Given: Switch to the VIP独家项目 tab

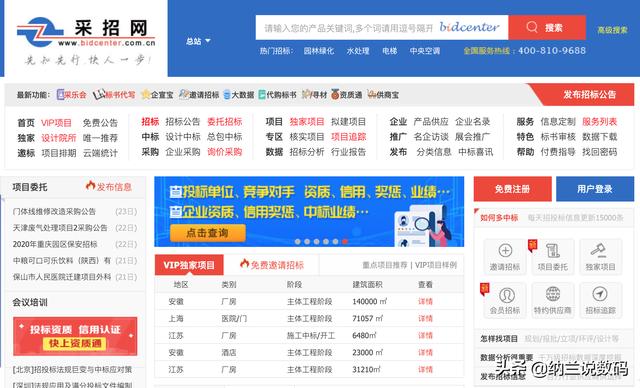Looking at the screenshot, I should [x=189, y=265].
